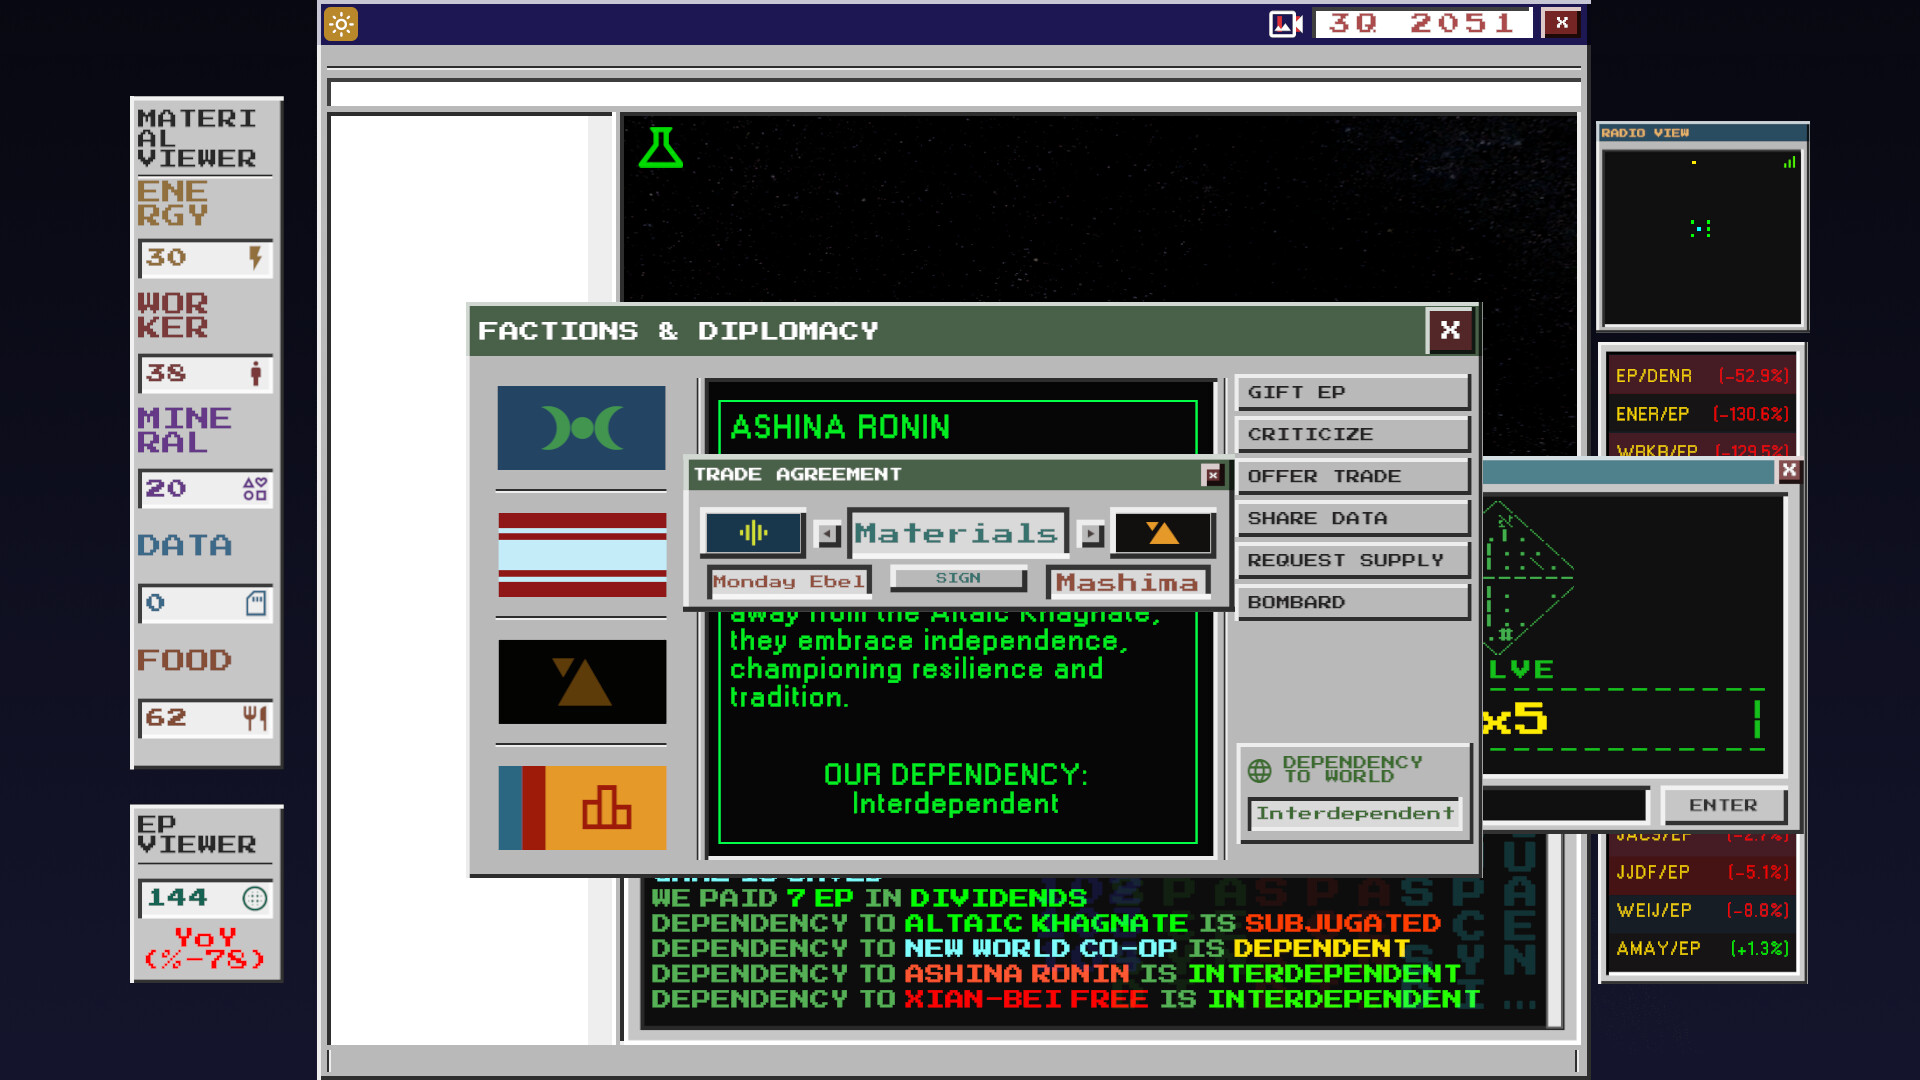Screen dimensions: 1920x1080
Task: Click the right arrow beside Materials
Action: click(x=1089, y=533)
